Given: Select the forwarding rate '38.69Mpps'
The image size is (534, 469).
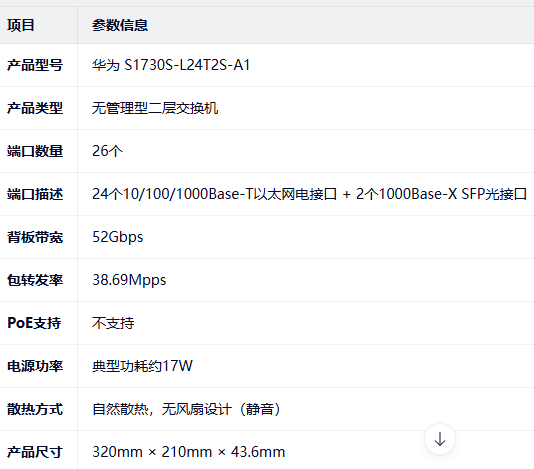Looking at the screenshot, I should point(129,280).
